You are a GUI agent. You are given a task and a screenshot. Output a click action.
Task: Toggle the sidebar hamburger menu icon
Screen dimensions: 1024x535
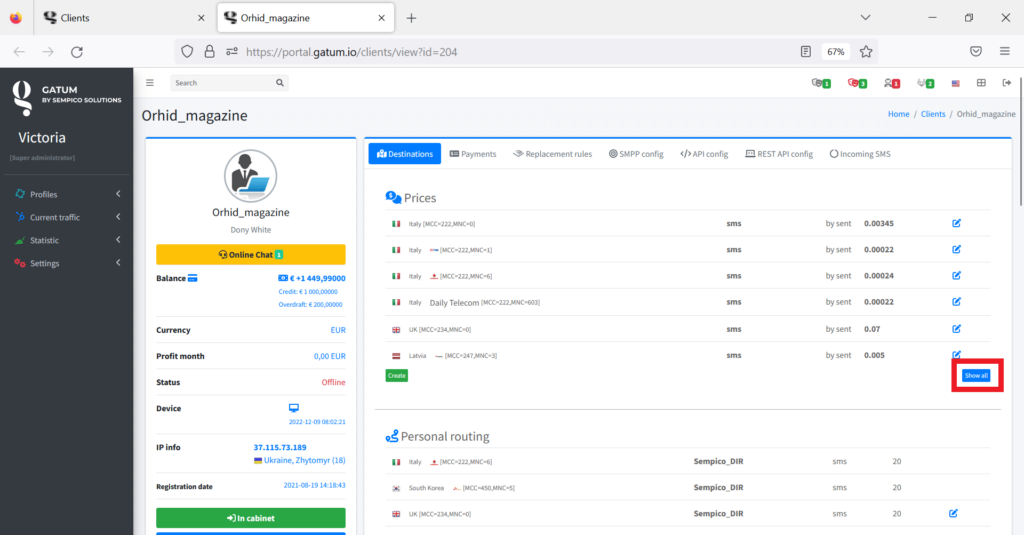point(150,83)
